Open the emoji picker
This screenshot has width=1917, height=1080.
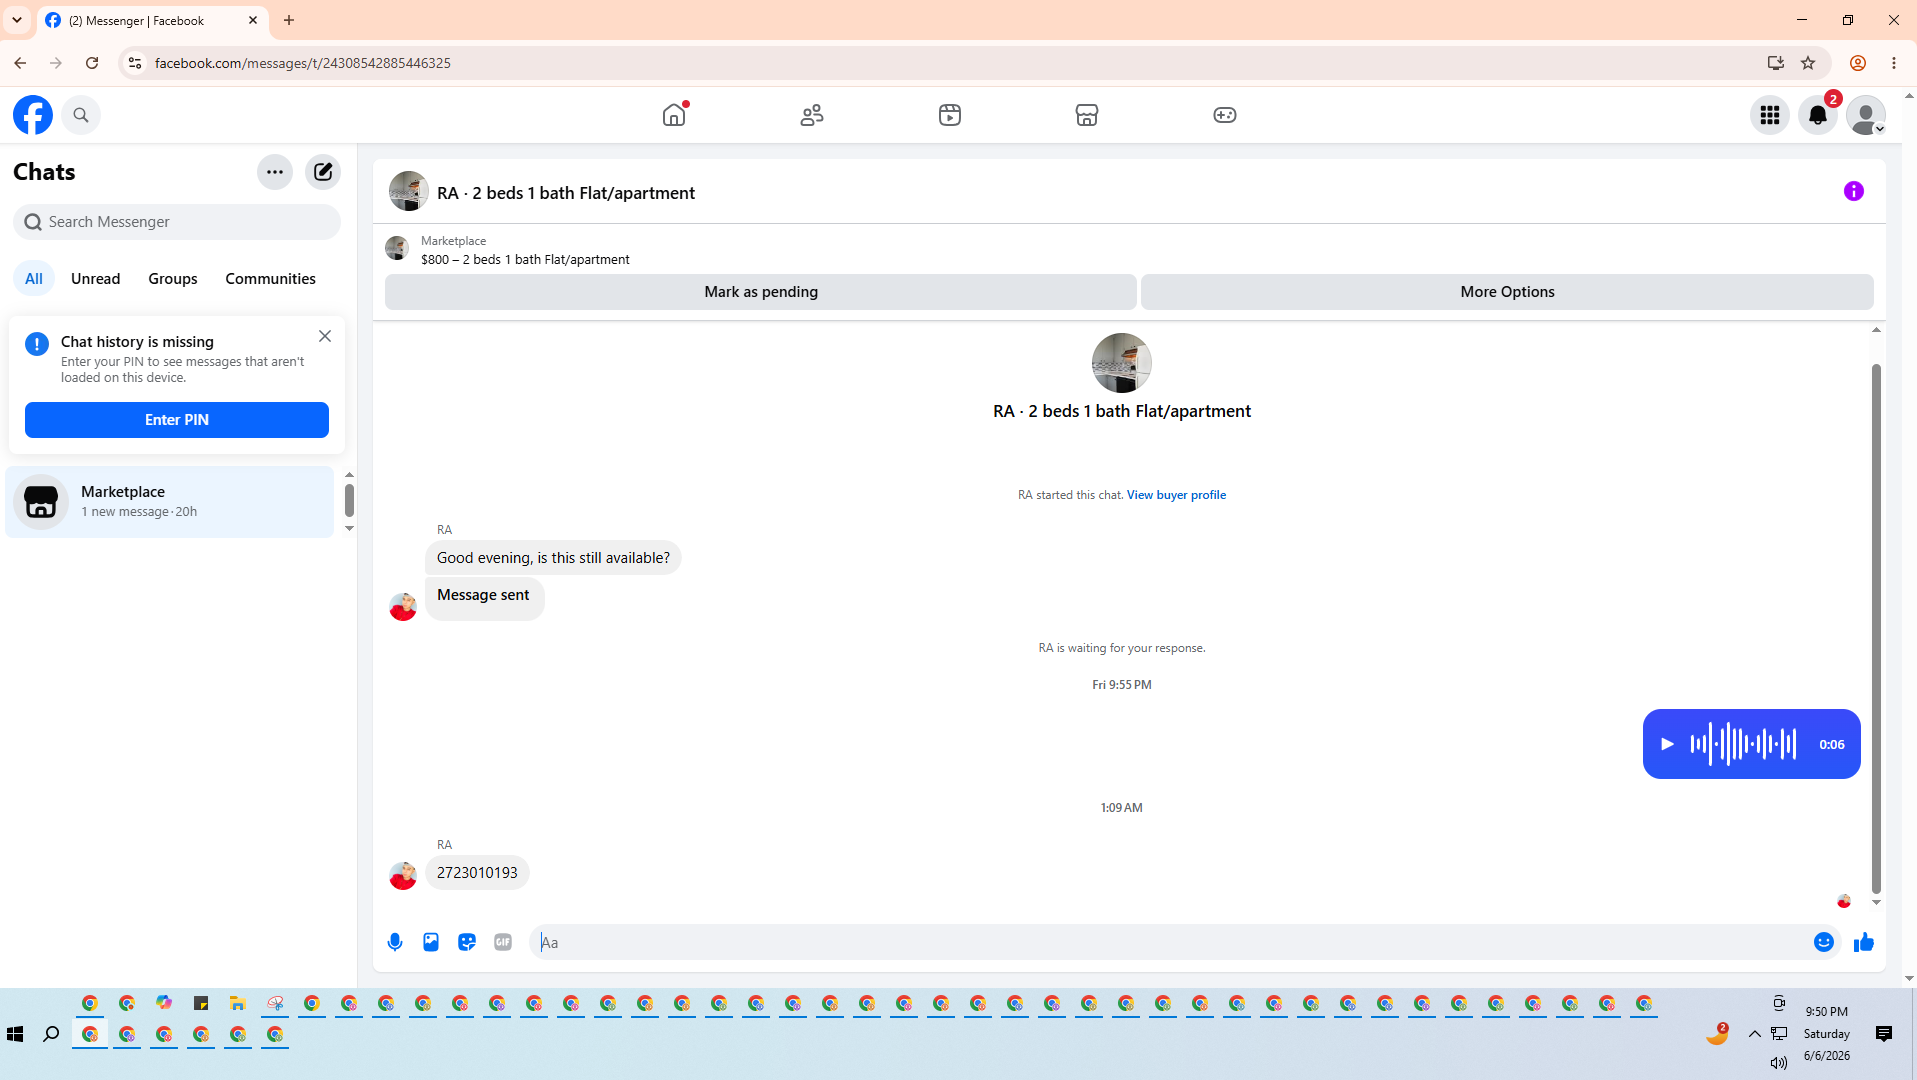pos(1824,942)
